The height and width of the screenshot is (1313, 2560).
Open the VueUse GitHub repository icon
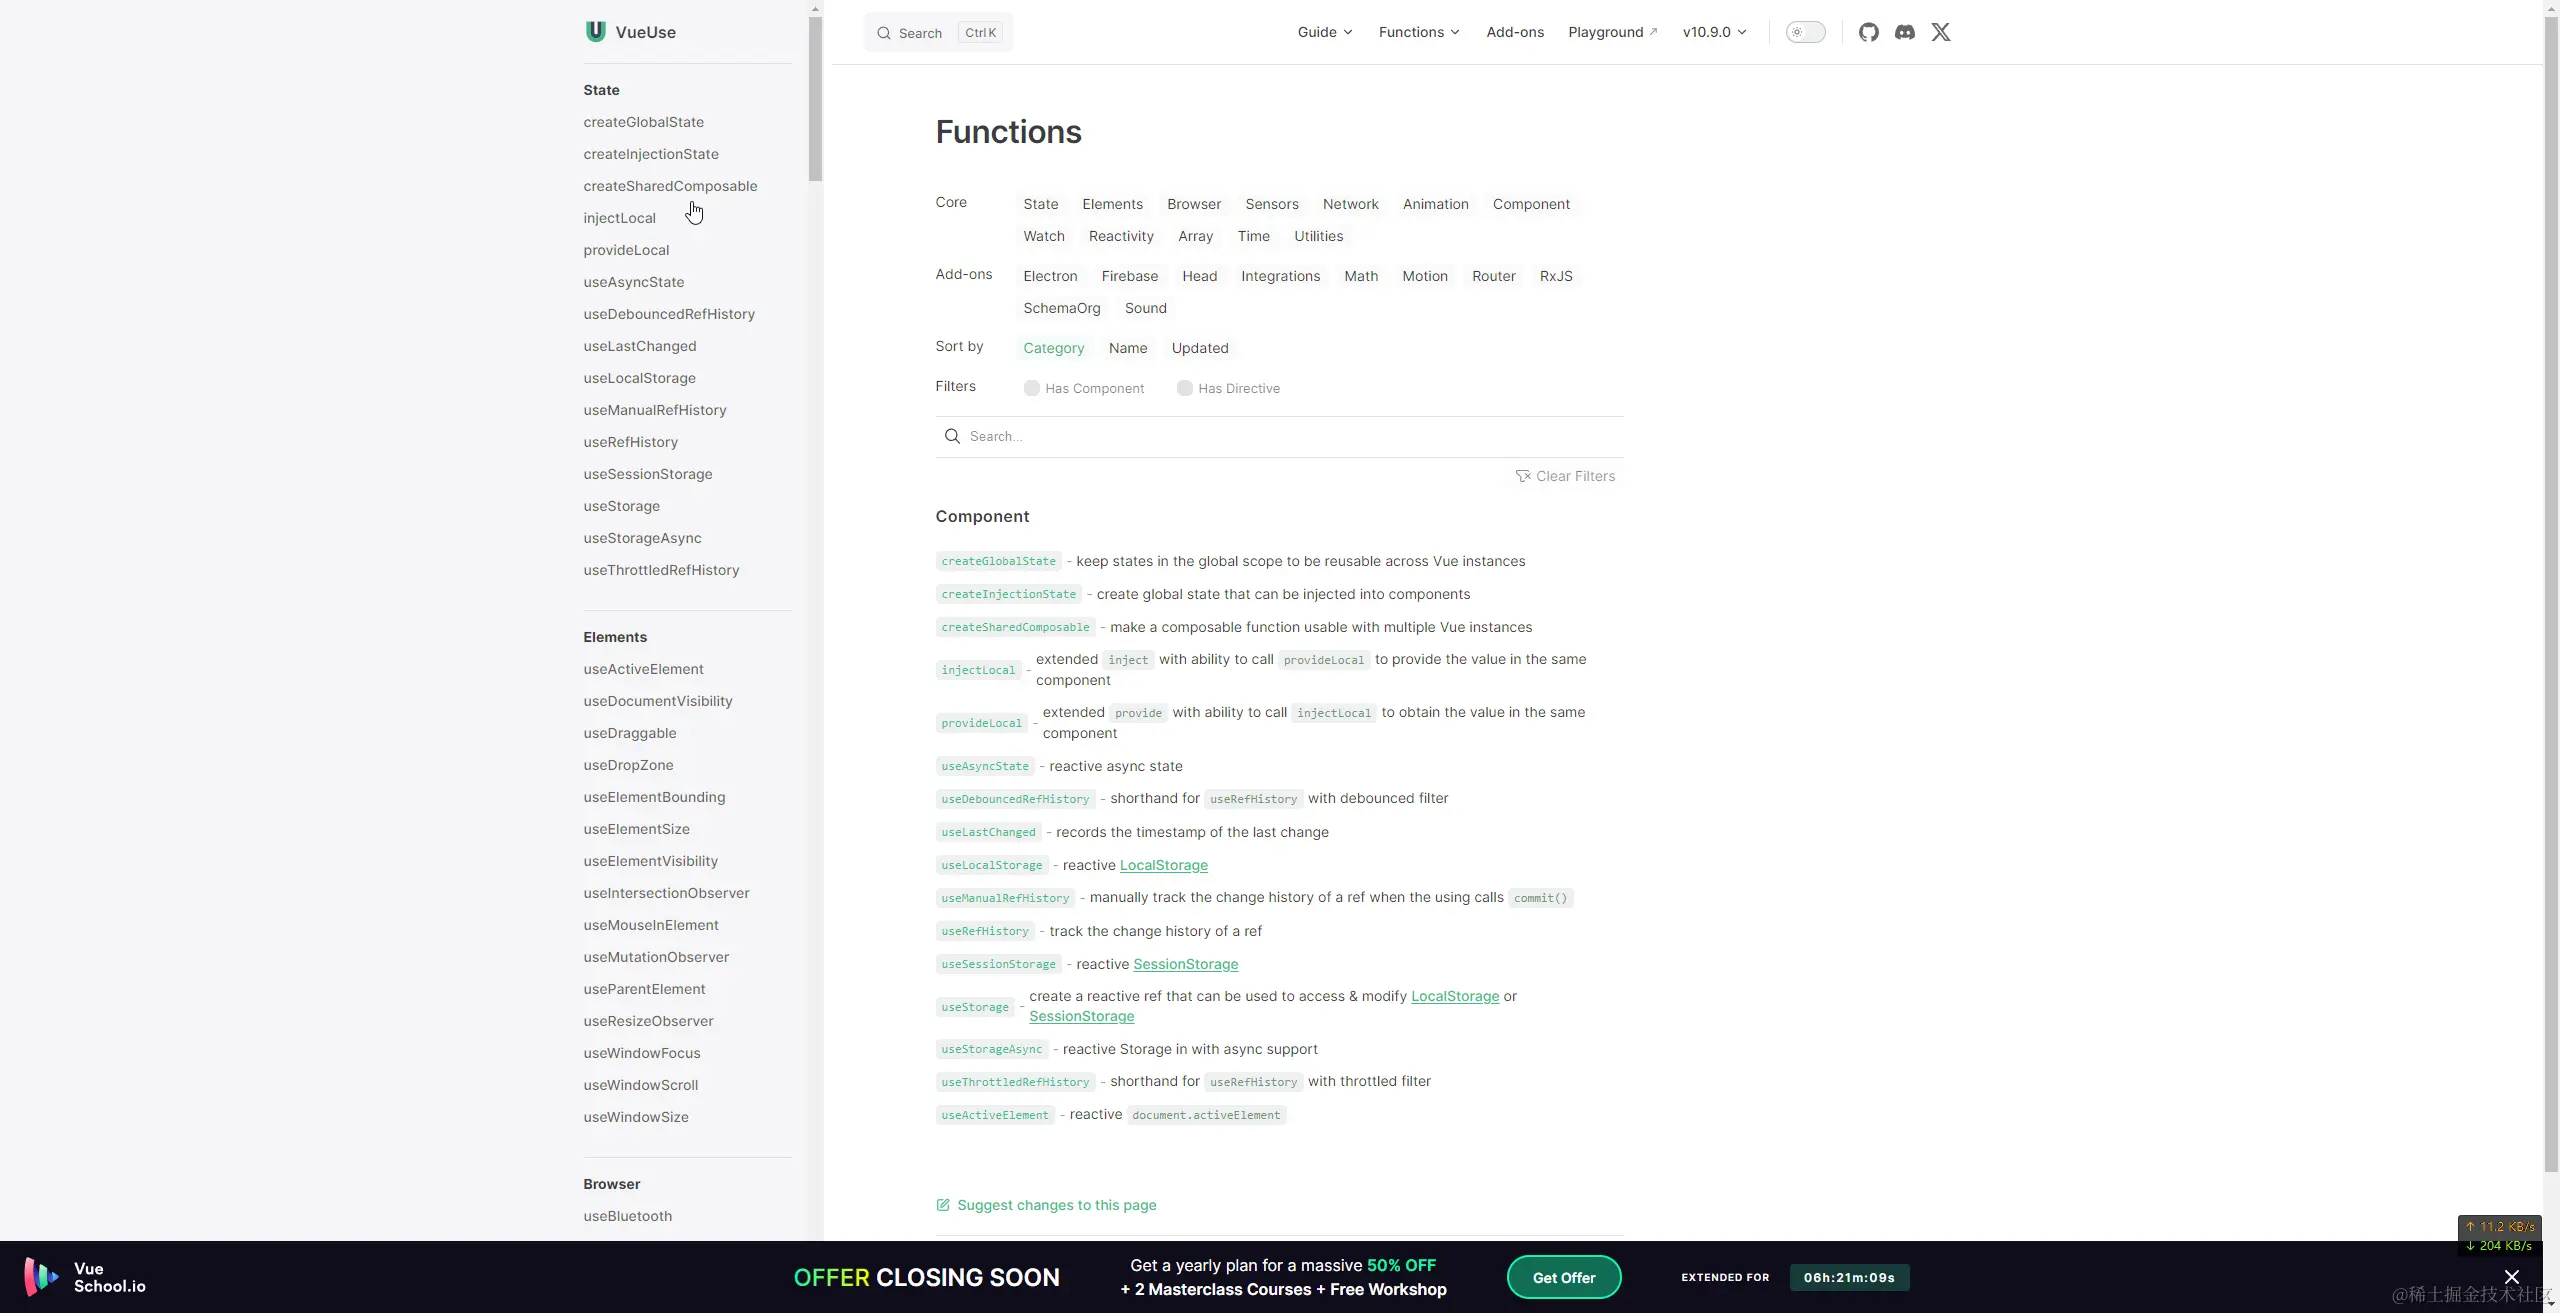1868,32
